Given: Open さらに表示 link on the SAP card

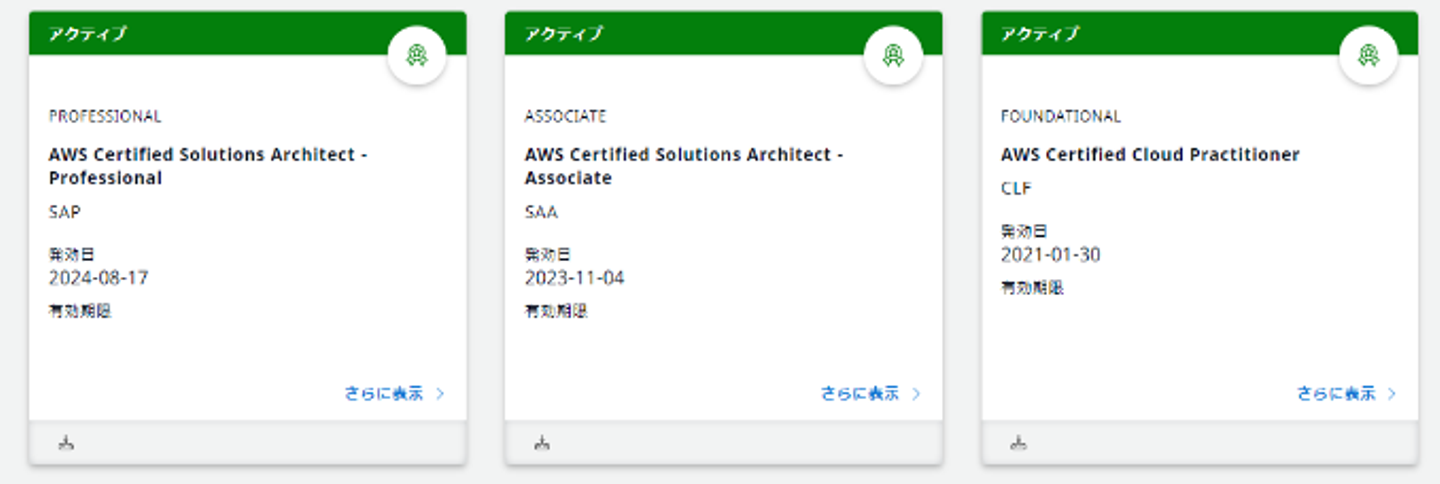Looking at the screenshot, I should point(384,394).
